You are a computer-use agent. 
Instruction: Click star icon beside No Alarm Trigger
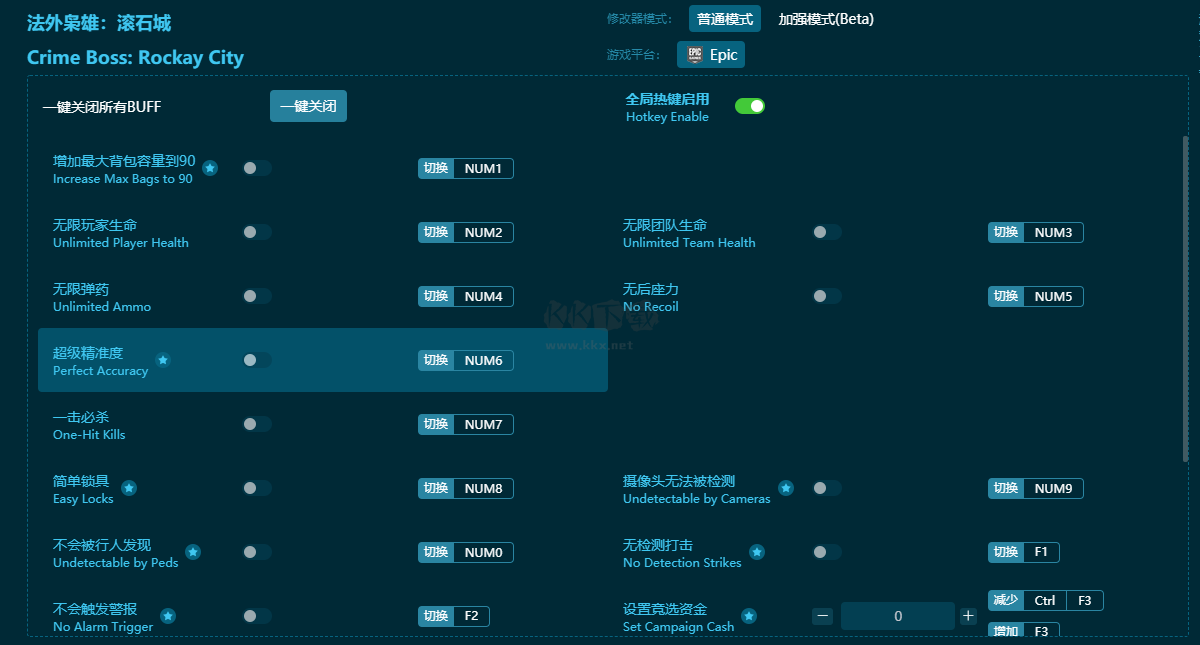(168, 616)
